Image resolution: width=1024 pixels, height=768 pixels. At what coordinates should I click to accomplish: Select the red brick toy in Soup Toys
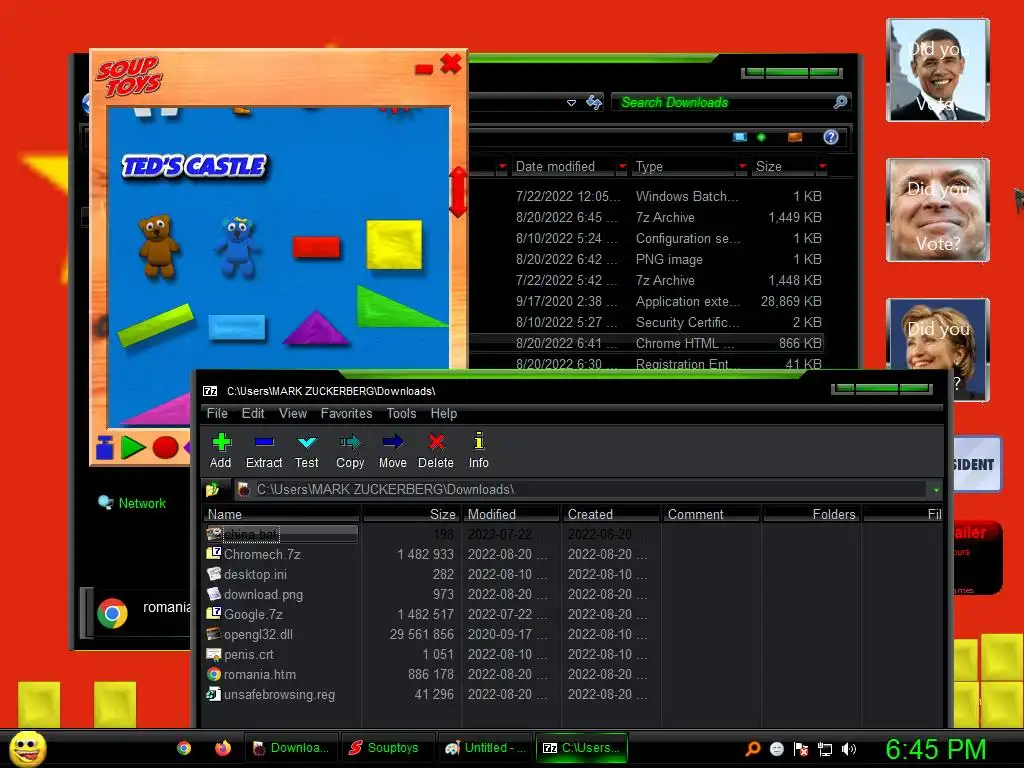[316, 248]
